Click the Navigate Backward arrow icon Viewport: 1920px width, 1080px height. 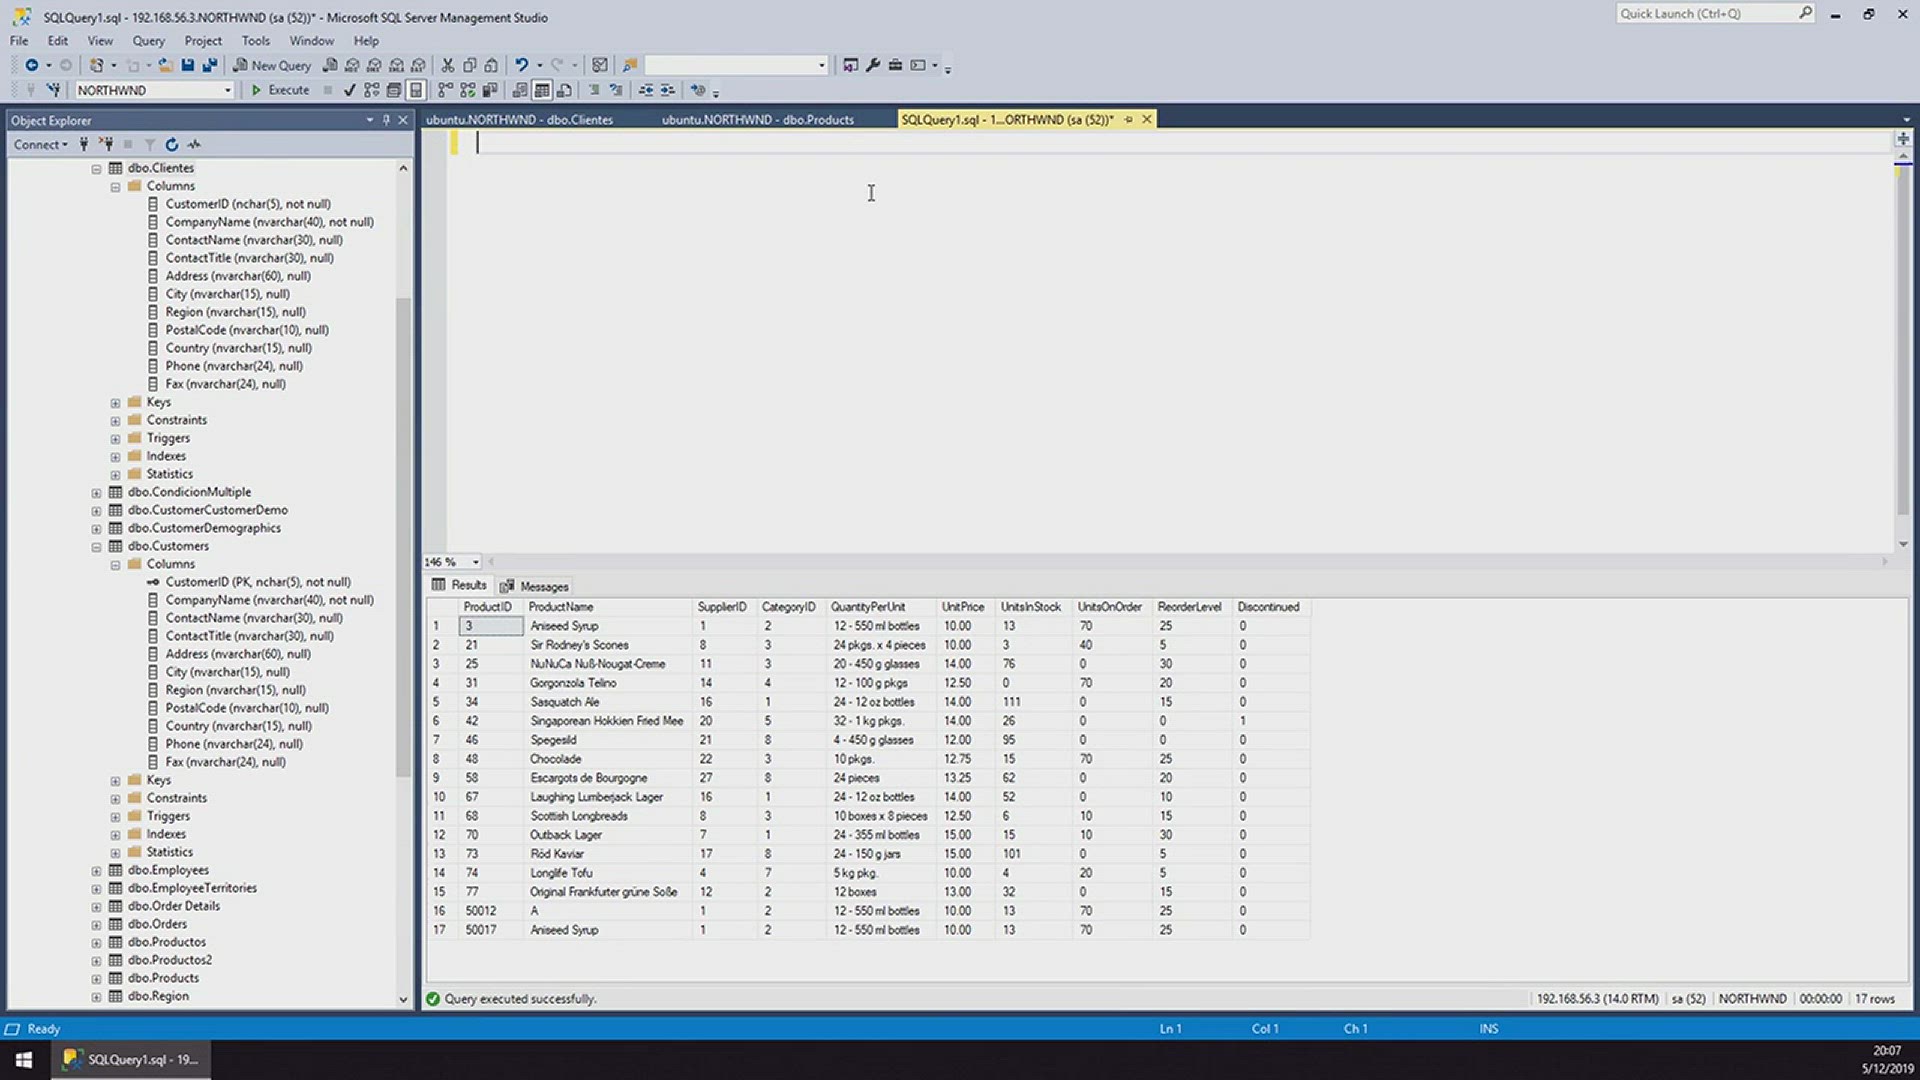[32, 65]
